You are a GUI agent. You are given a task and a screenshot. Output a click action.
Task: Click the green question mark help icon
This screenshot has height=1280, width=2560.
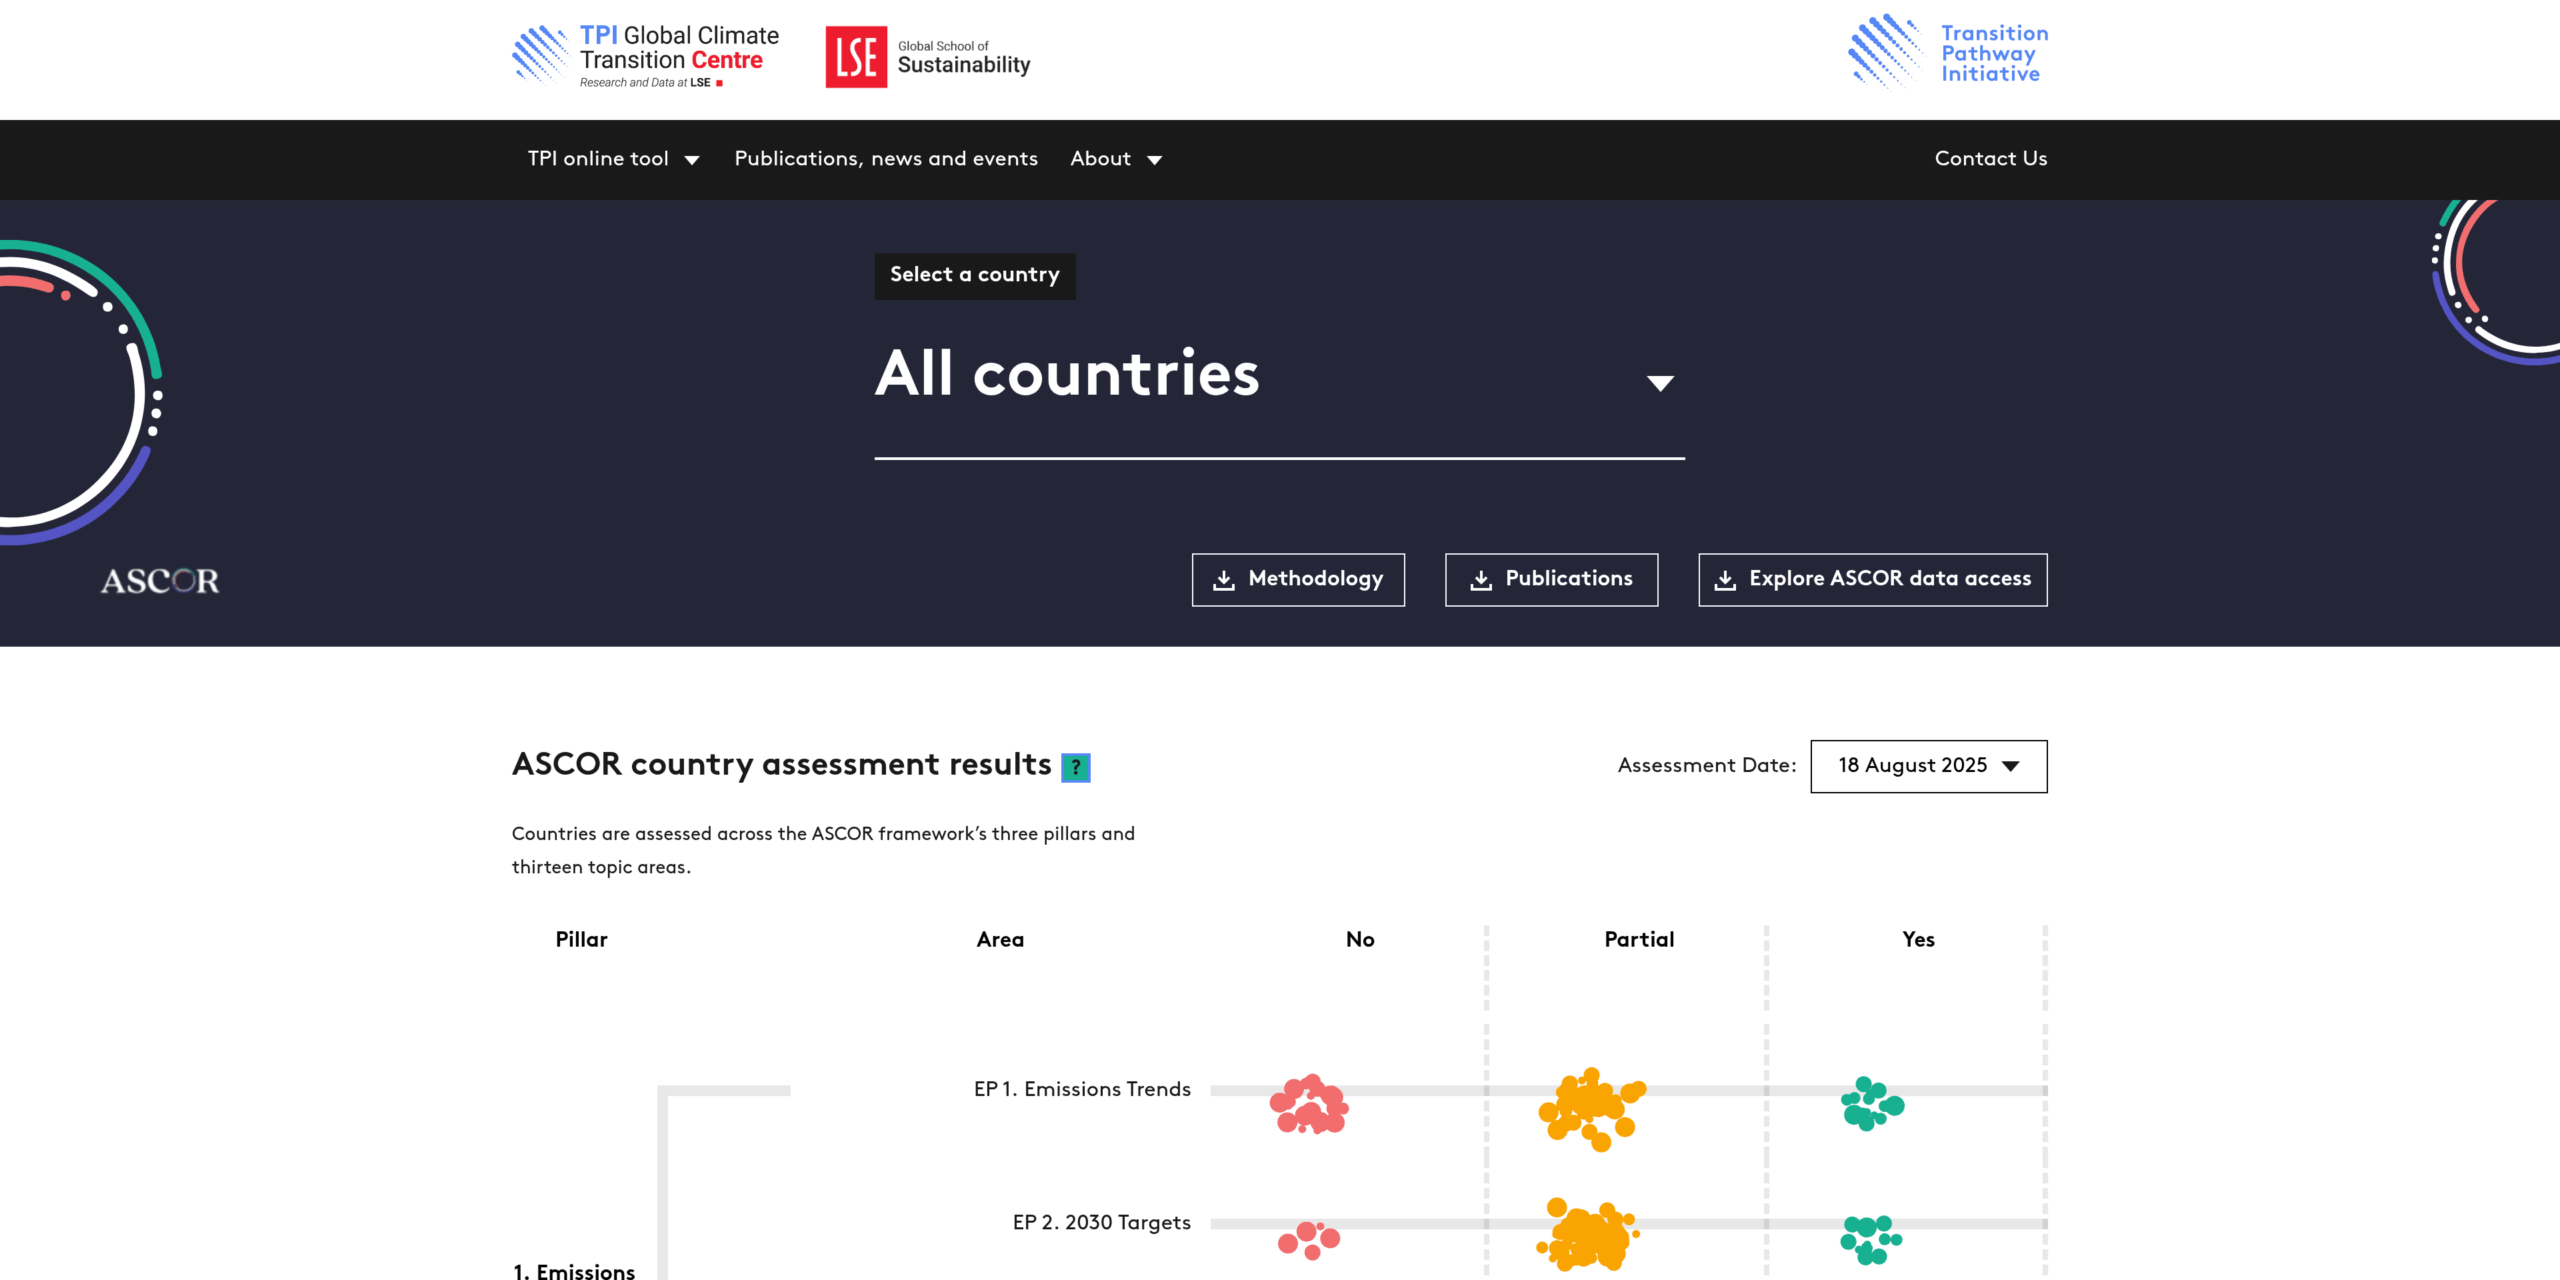[x=1075, y=767]
